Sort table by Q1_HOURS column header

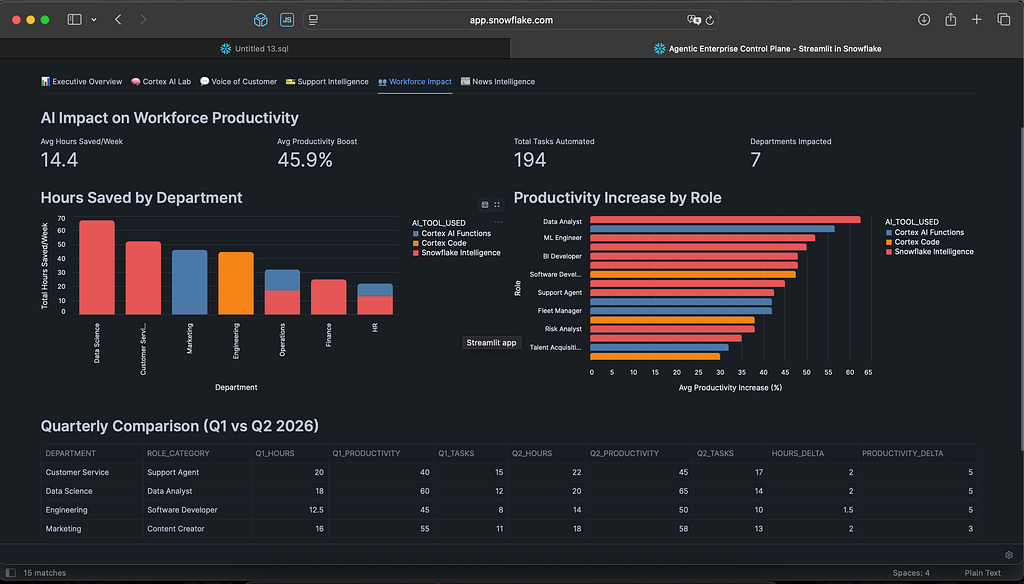(x=275, y=453)
